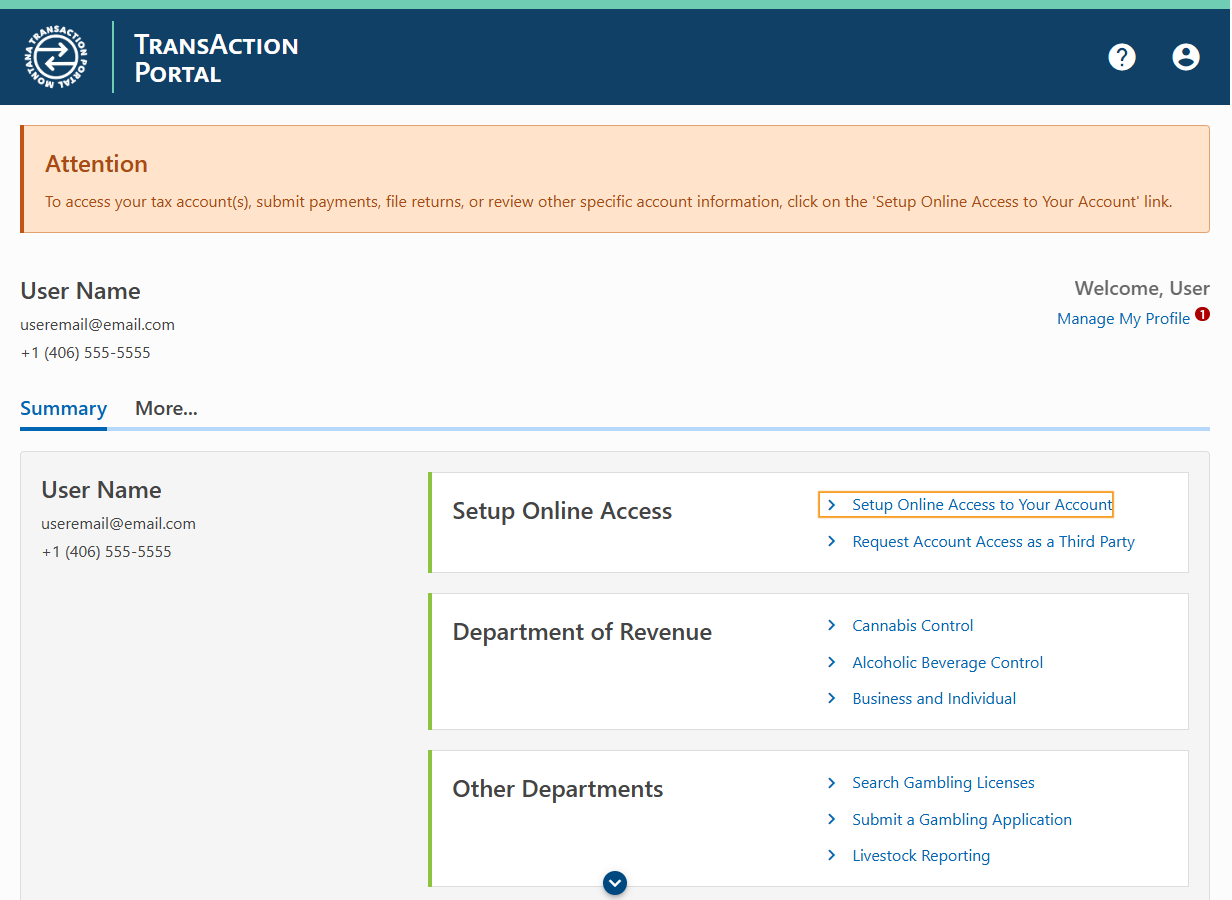Open Request Account Access as a Third Party
The height and width of the screenshot is (900, 1232).
click(x=993, y=541)
